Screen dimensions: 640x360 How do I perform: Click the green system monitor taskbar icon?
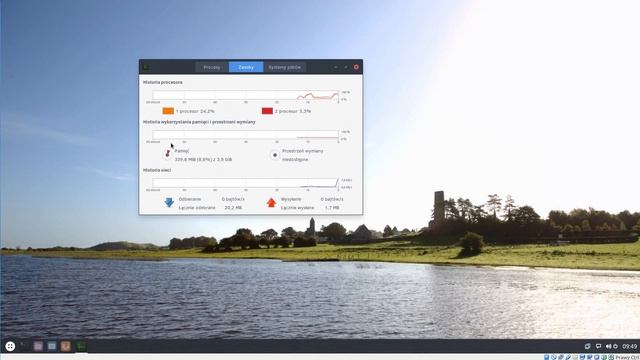coord(81,346)
